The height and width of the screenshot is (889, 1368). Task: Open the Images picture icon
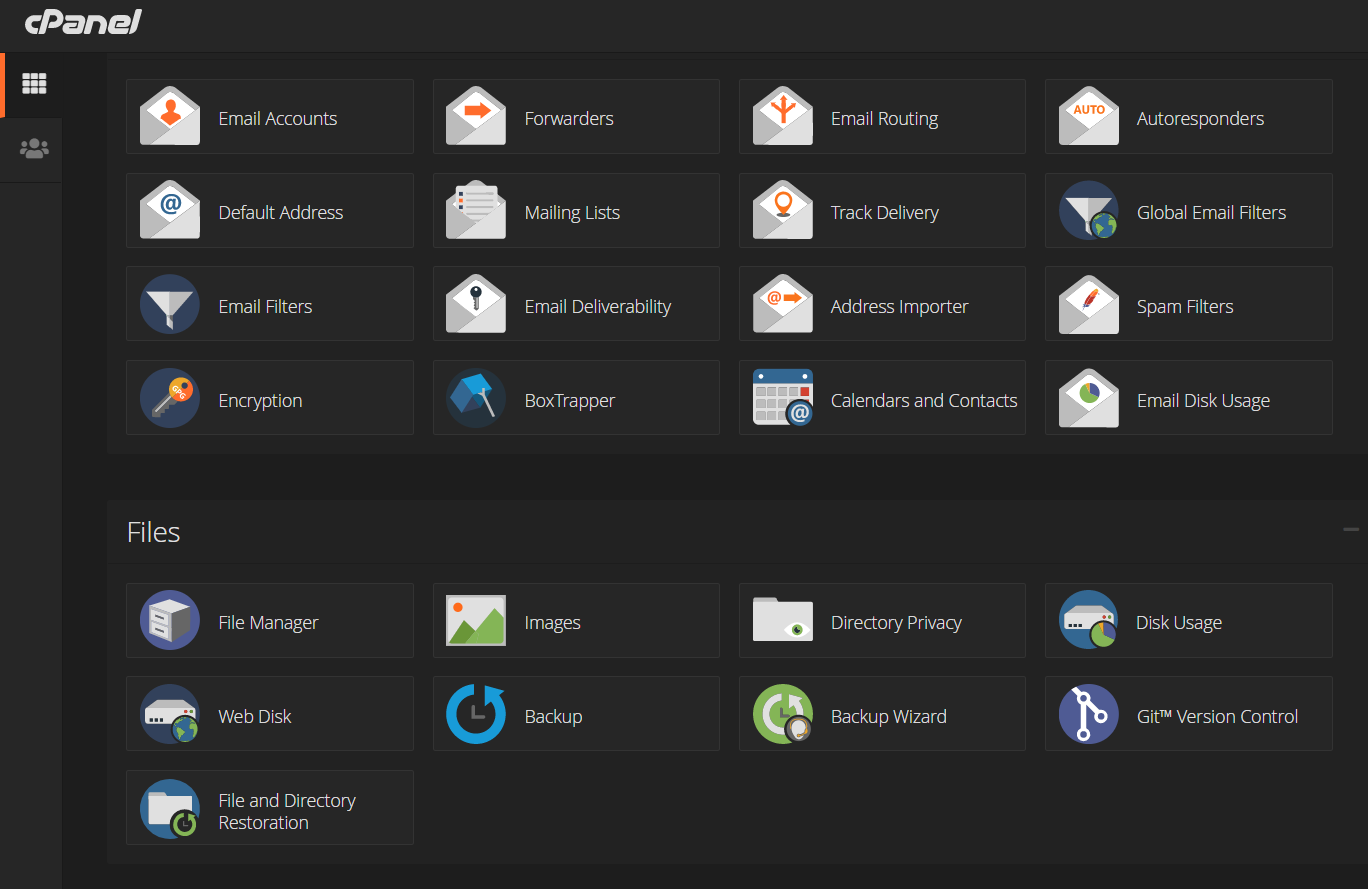click(476, 621)
